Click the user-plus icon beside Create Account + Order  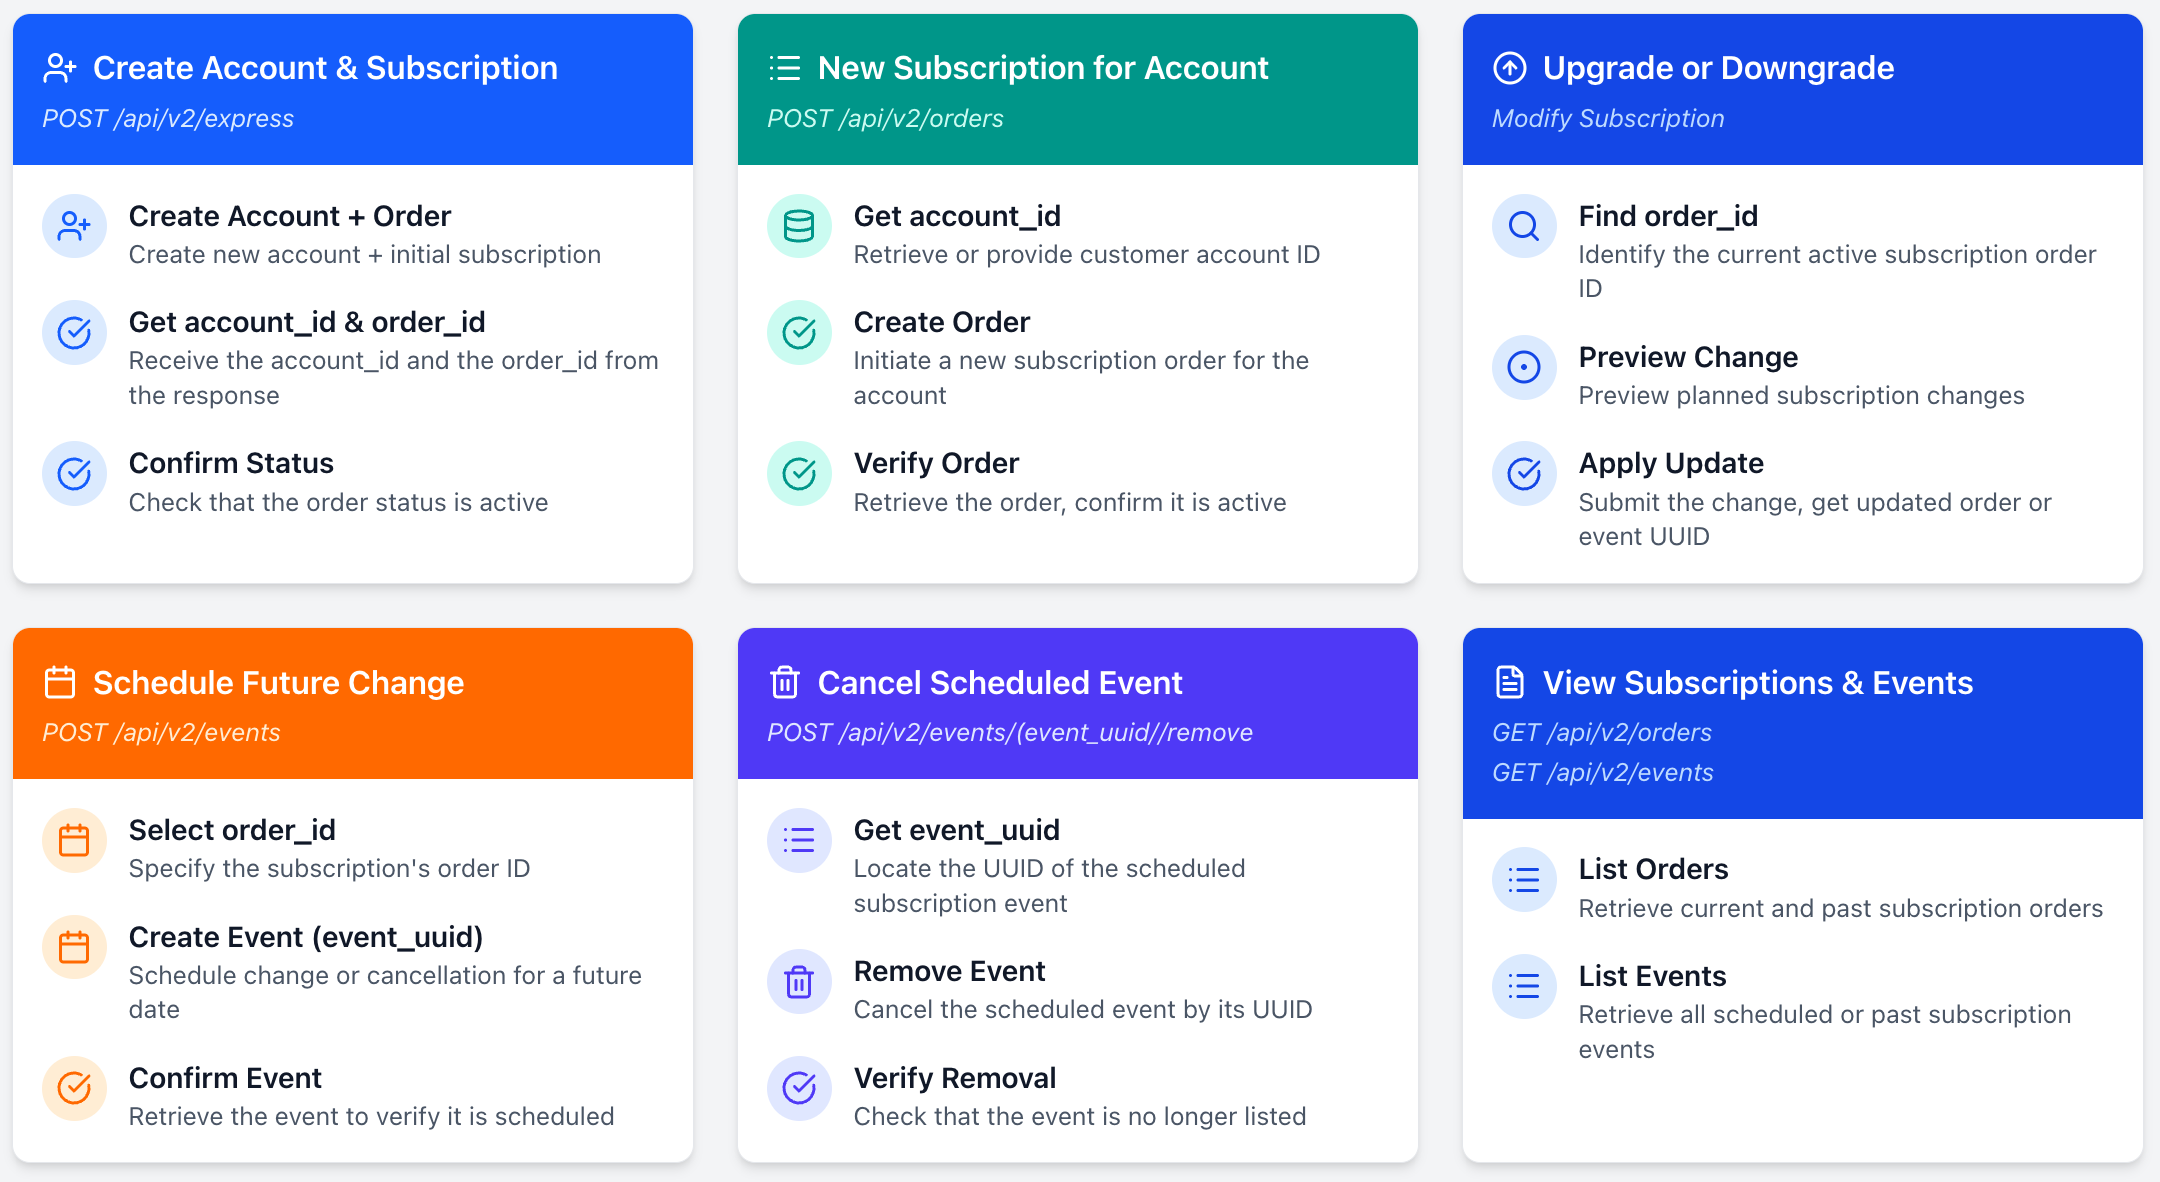coord(74,226)
